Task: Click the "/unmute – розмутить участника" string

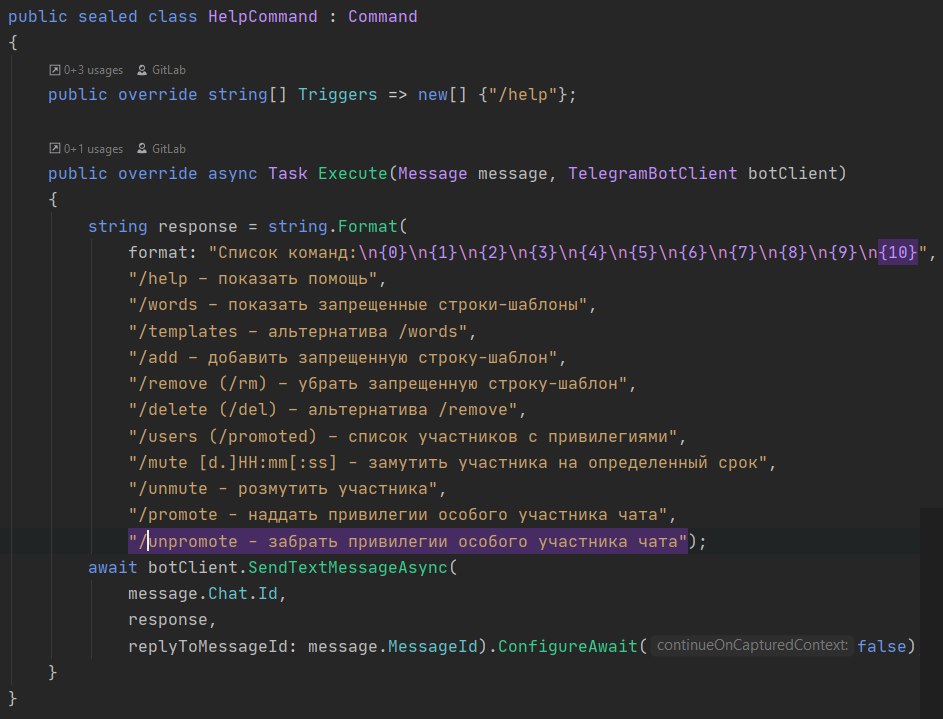Action: [x=283, y=489]
